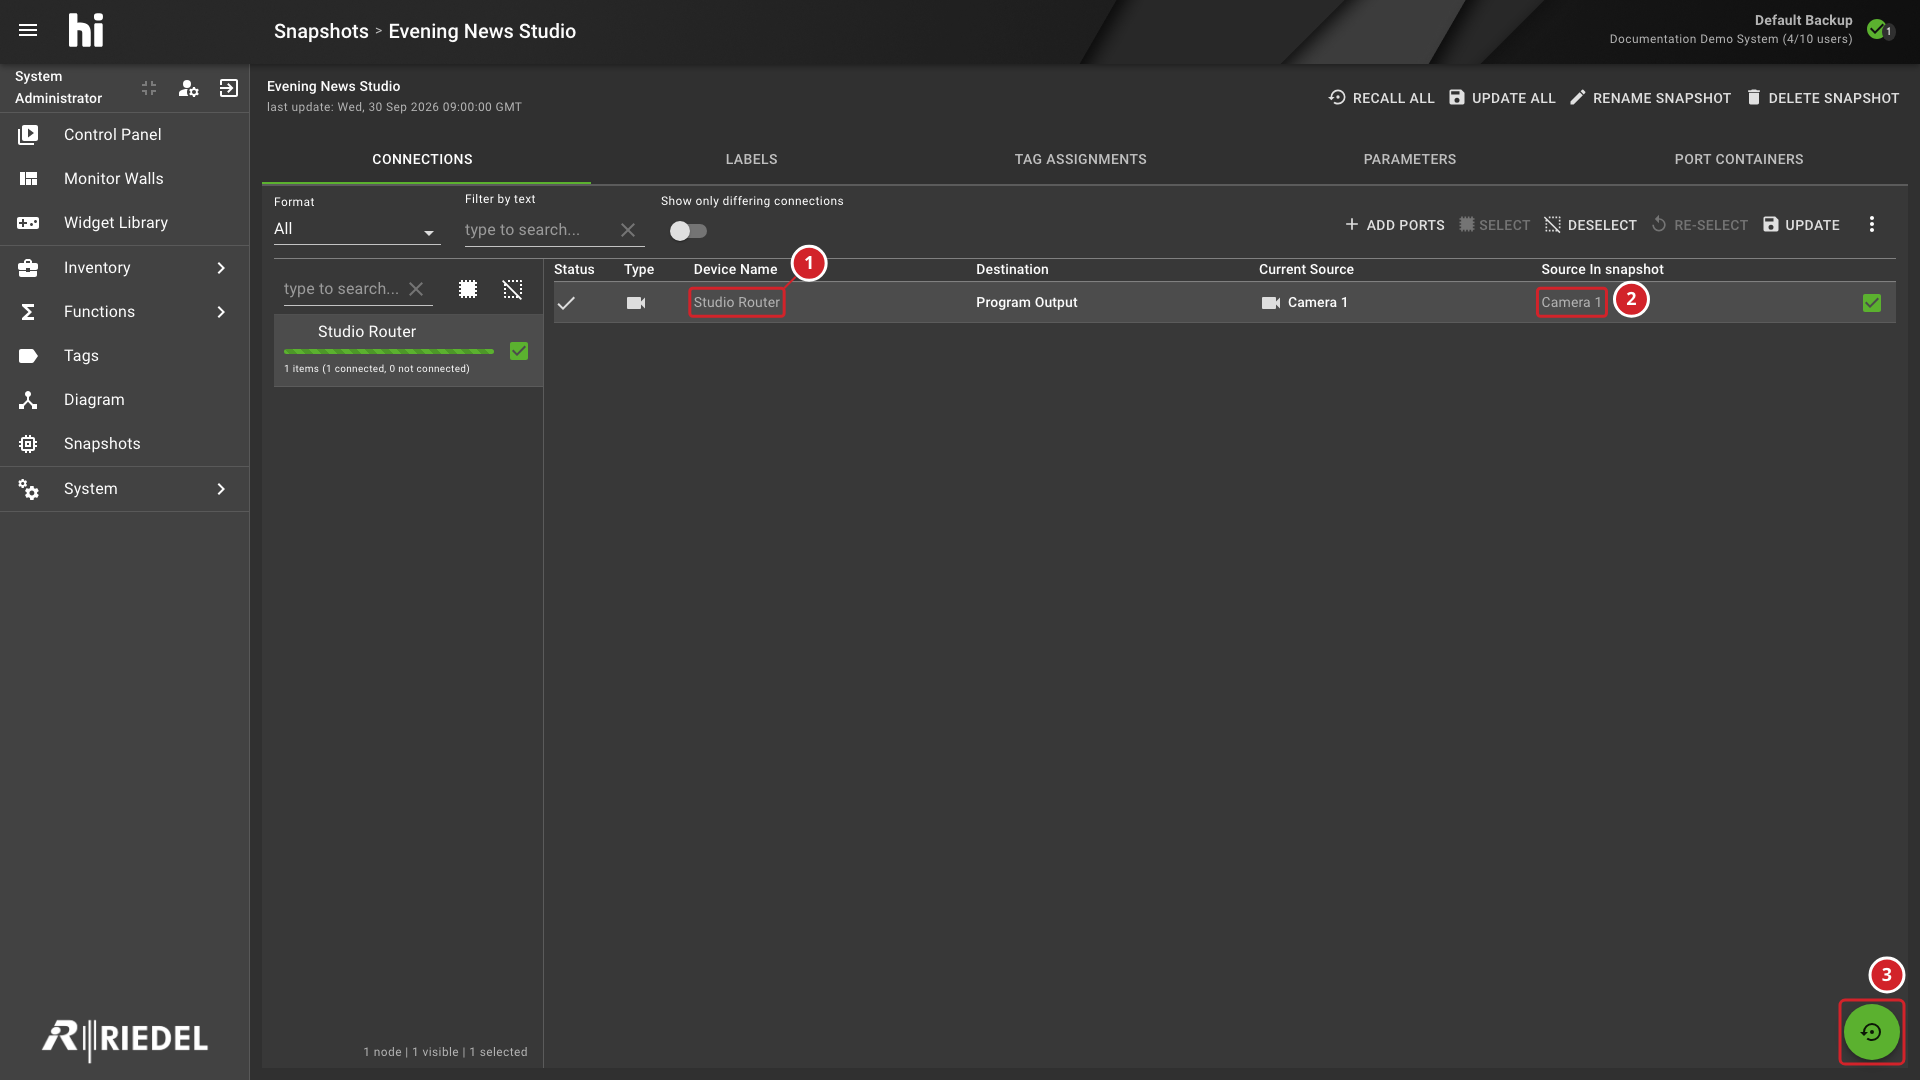Screen dimensions: 1920x1080
Task: Click Update All button
Action: 1502,98
